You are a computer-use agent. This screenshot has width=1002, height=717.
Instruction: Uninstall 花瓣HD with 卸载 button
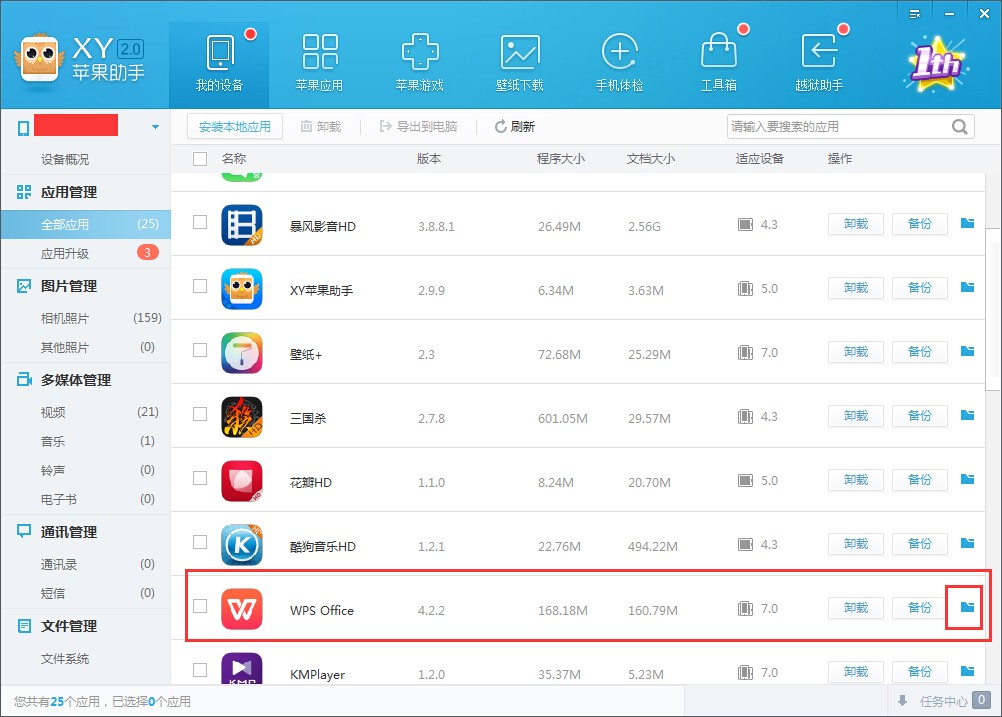point(856,479)
